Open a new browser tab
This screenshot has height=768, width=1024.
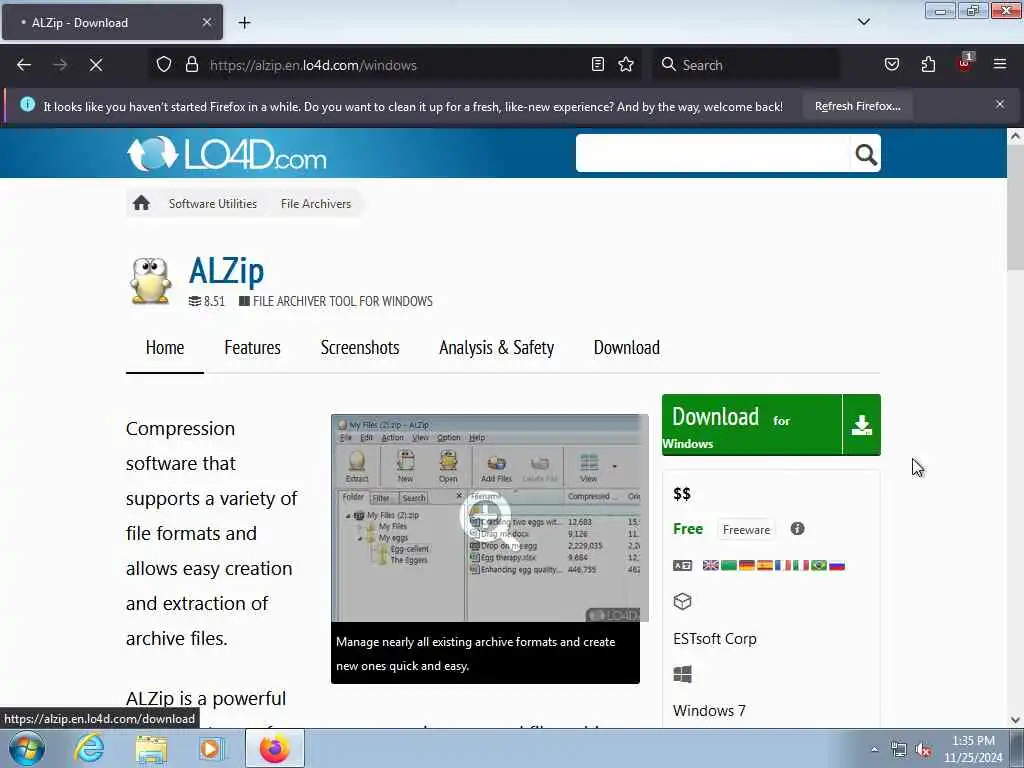click(x=244, y=23)
